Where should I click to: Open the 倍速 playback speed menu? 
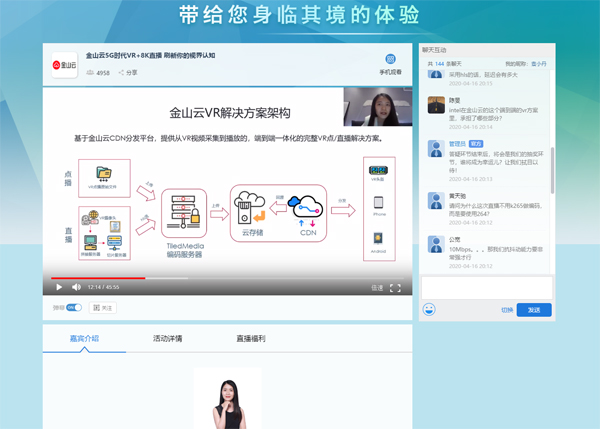coord(377,288)
